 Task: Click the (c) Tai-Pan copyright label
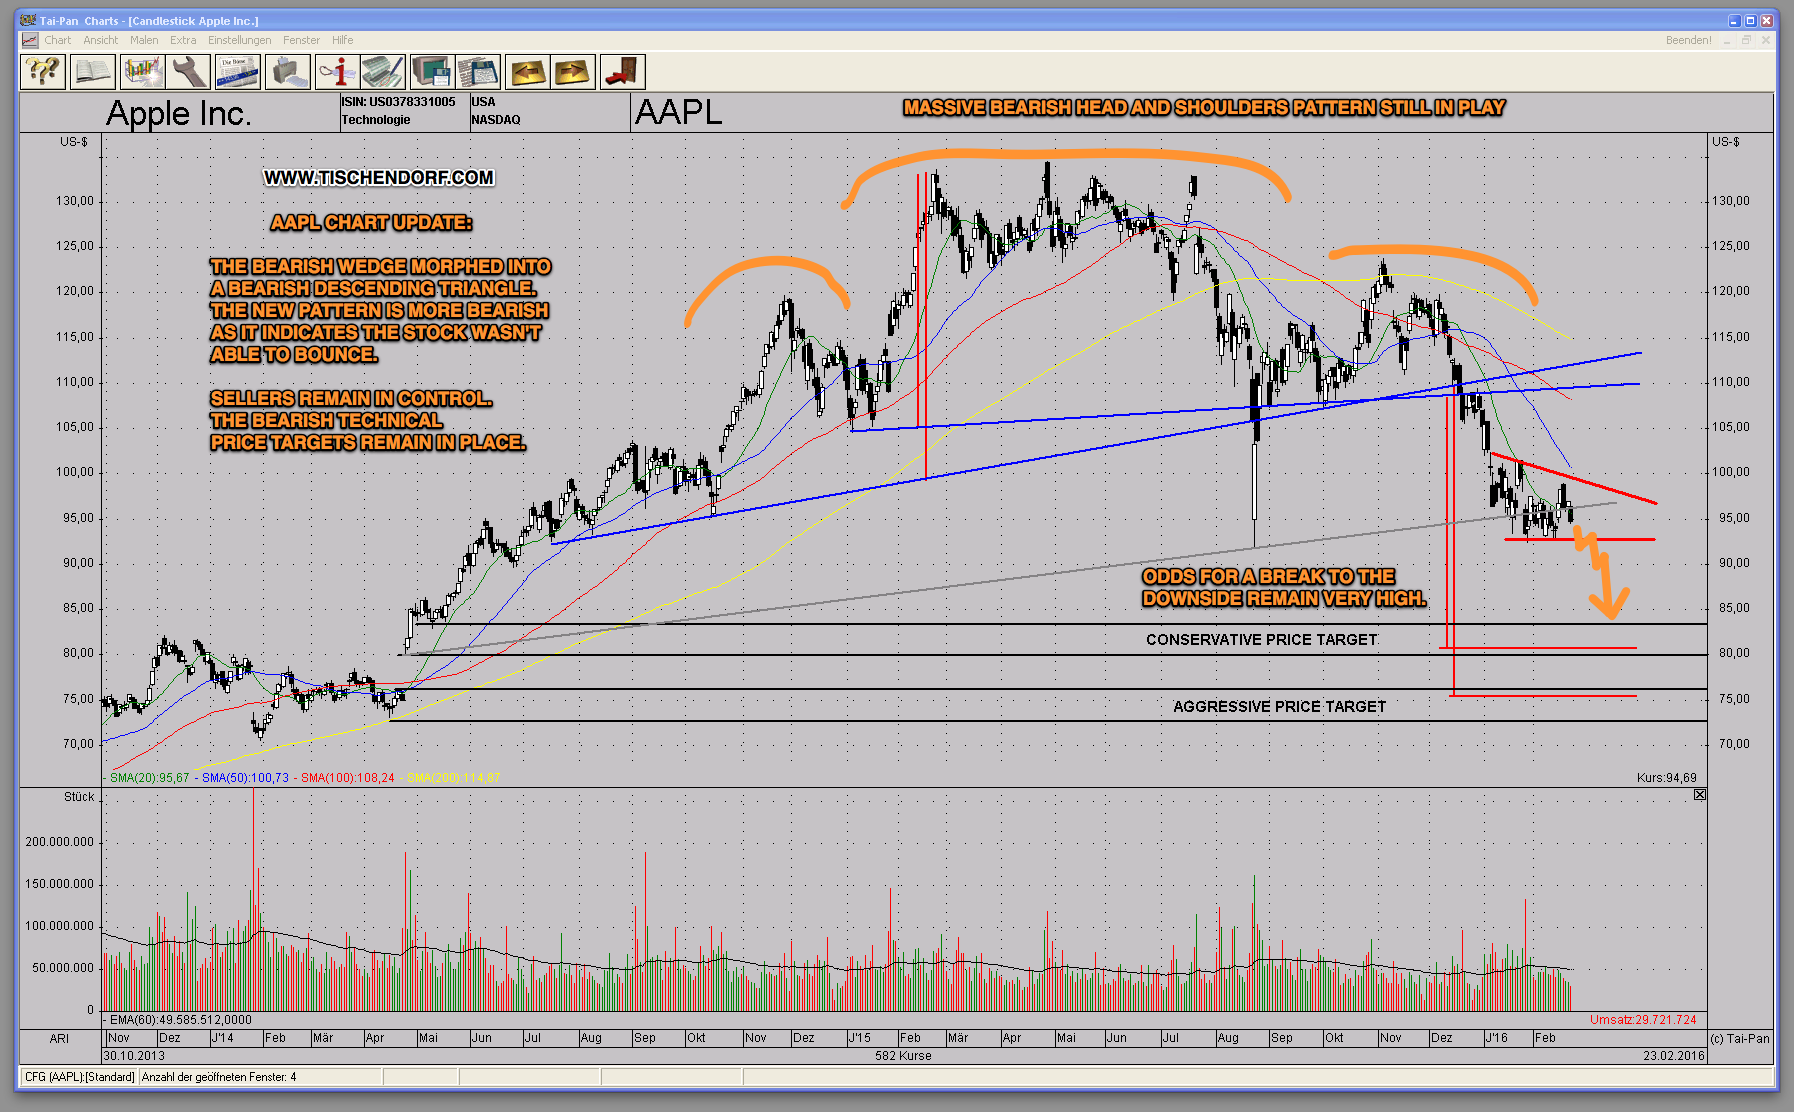coord(1740,1039)
